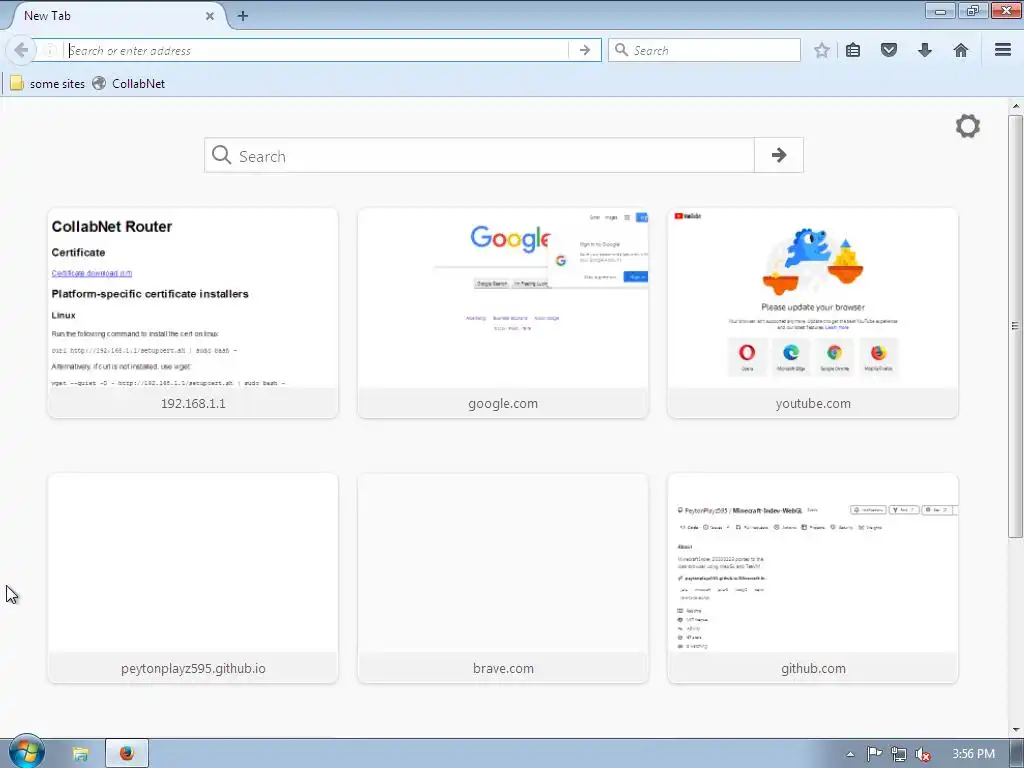The image size is (1024, 768).
Task: Open the CollabNet bookmark
Action: (129, 84)
